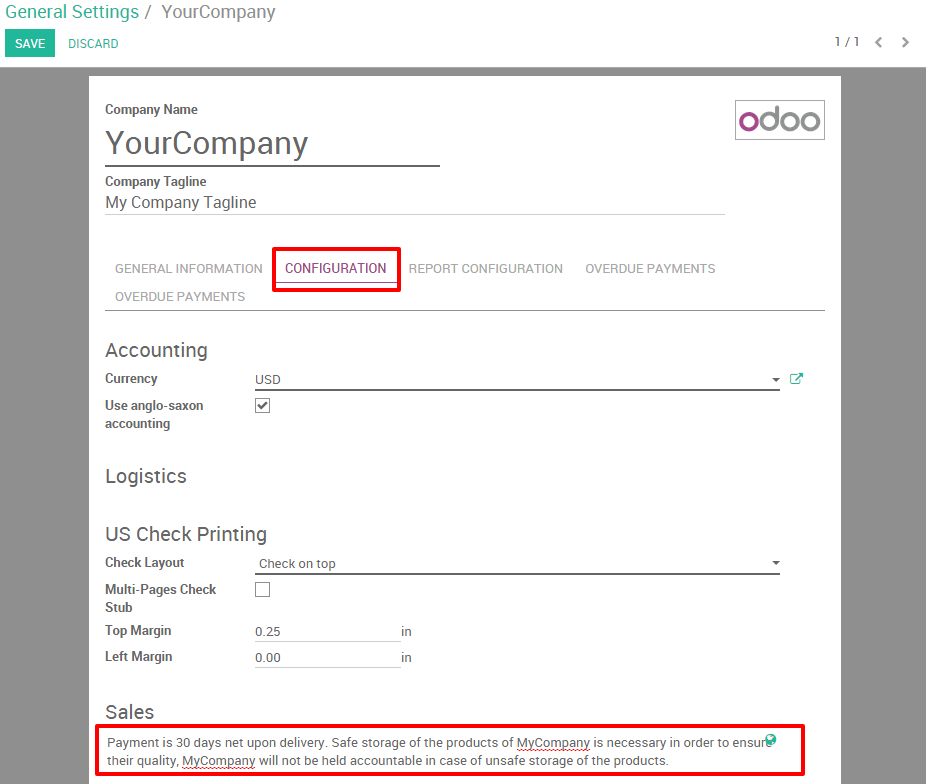Uncheck Use anglo-saxon accounting
Viewport: 926px width, 784px height.
click(263, 406)
